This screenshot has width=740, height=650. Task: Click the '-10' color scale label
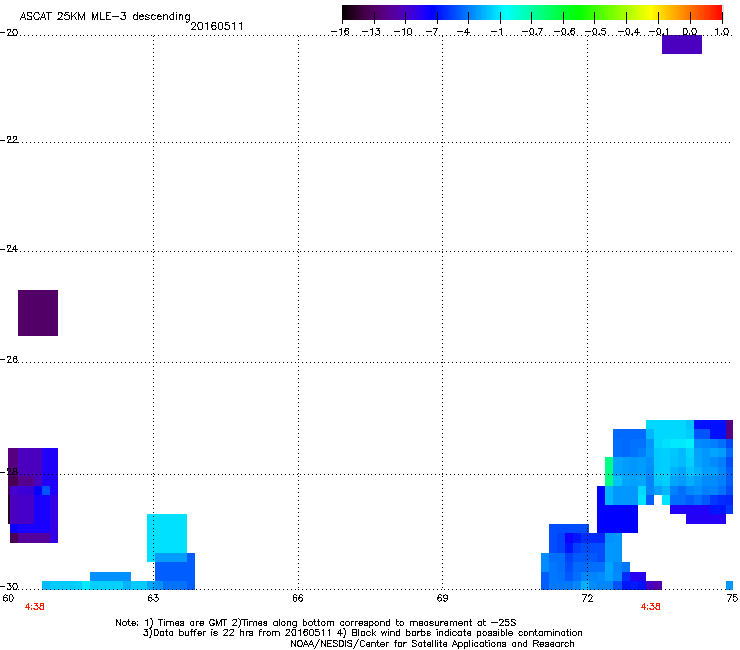point(403,32)
